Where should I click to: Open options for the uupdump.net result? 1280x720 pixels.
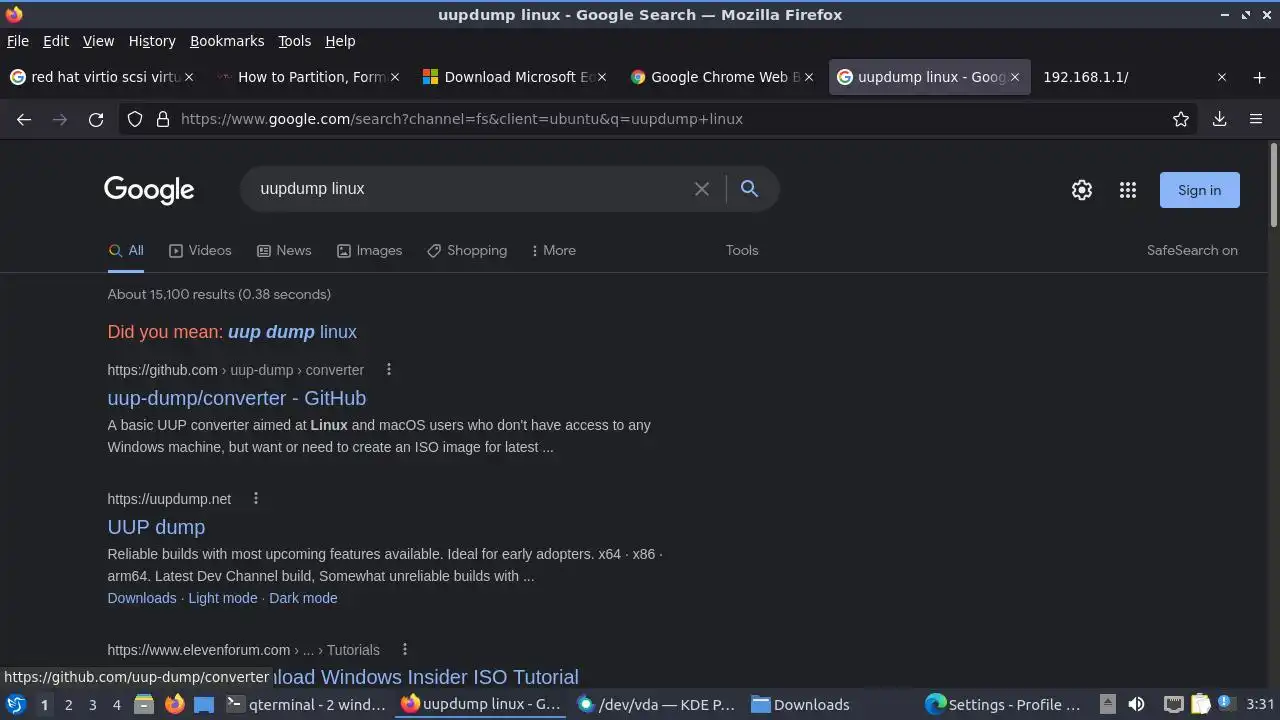256,499
